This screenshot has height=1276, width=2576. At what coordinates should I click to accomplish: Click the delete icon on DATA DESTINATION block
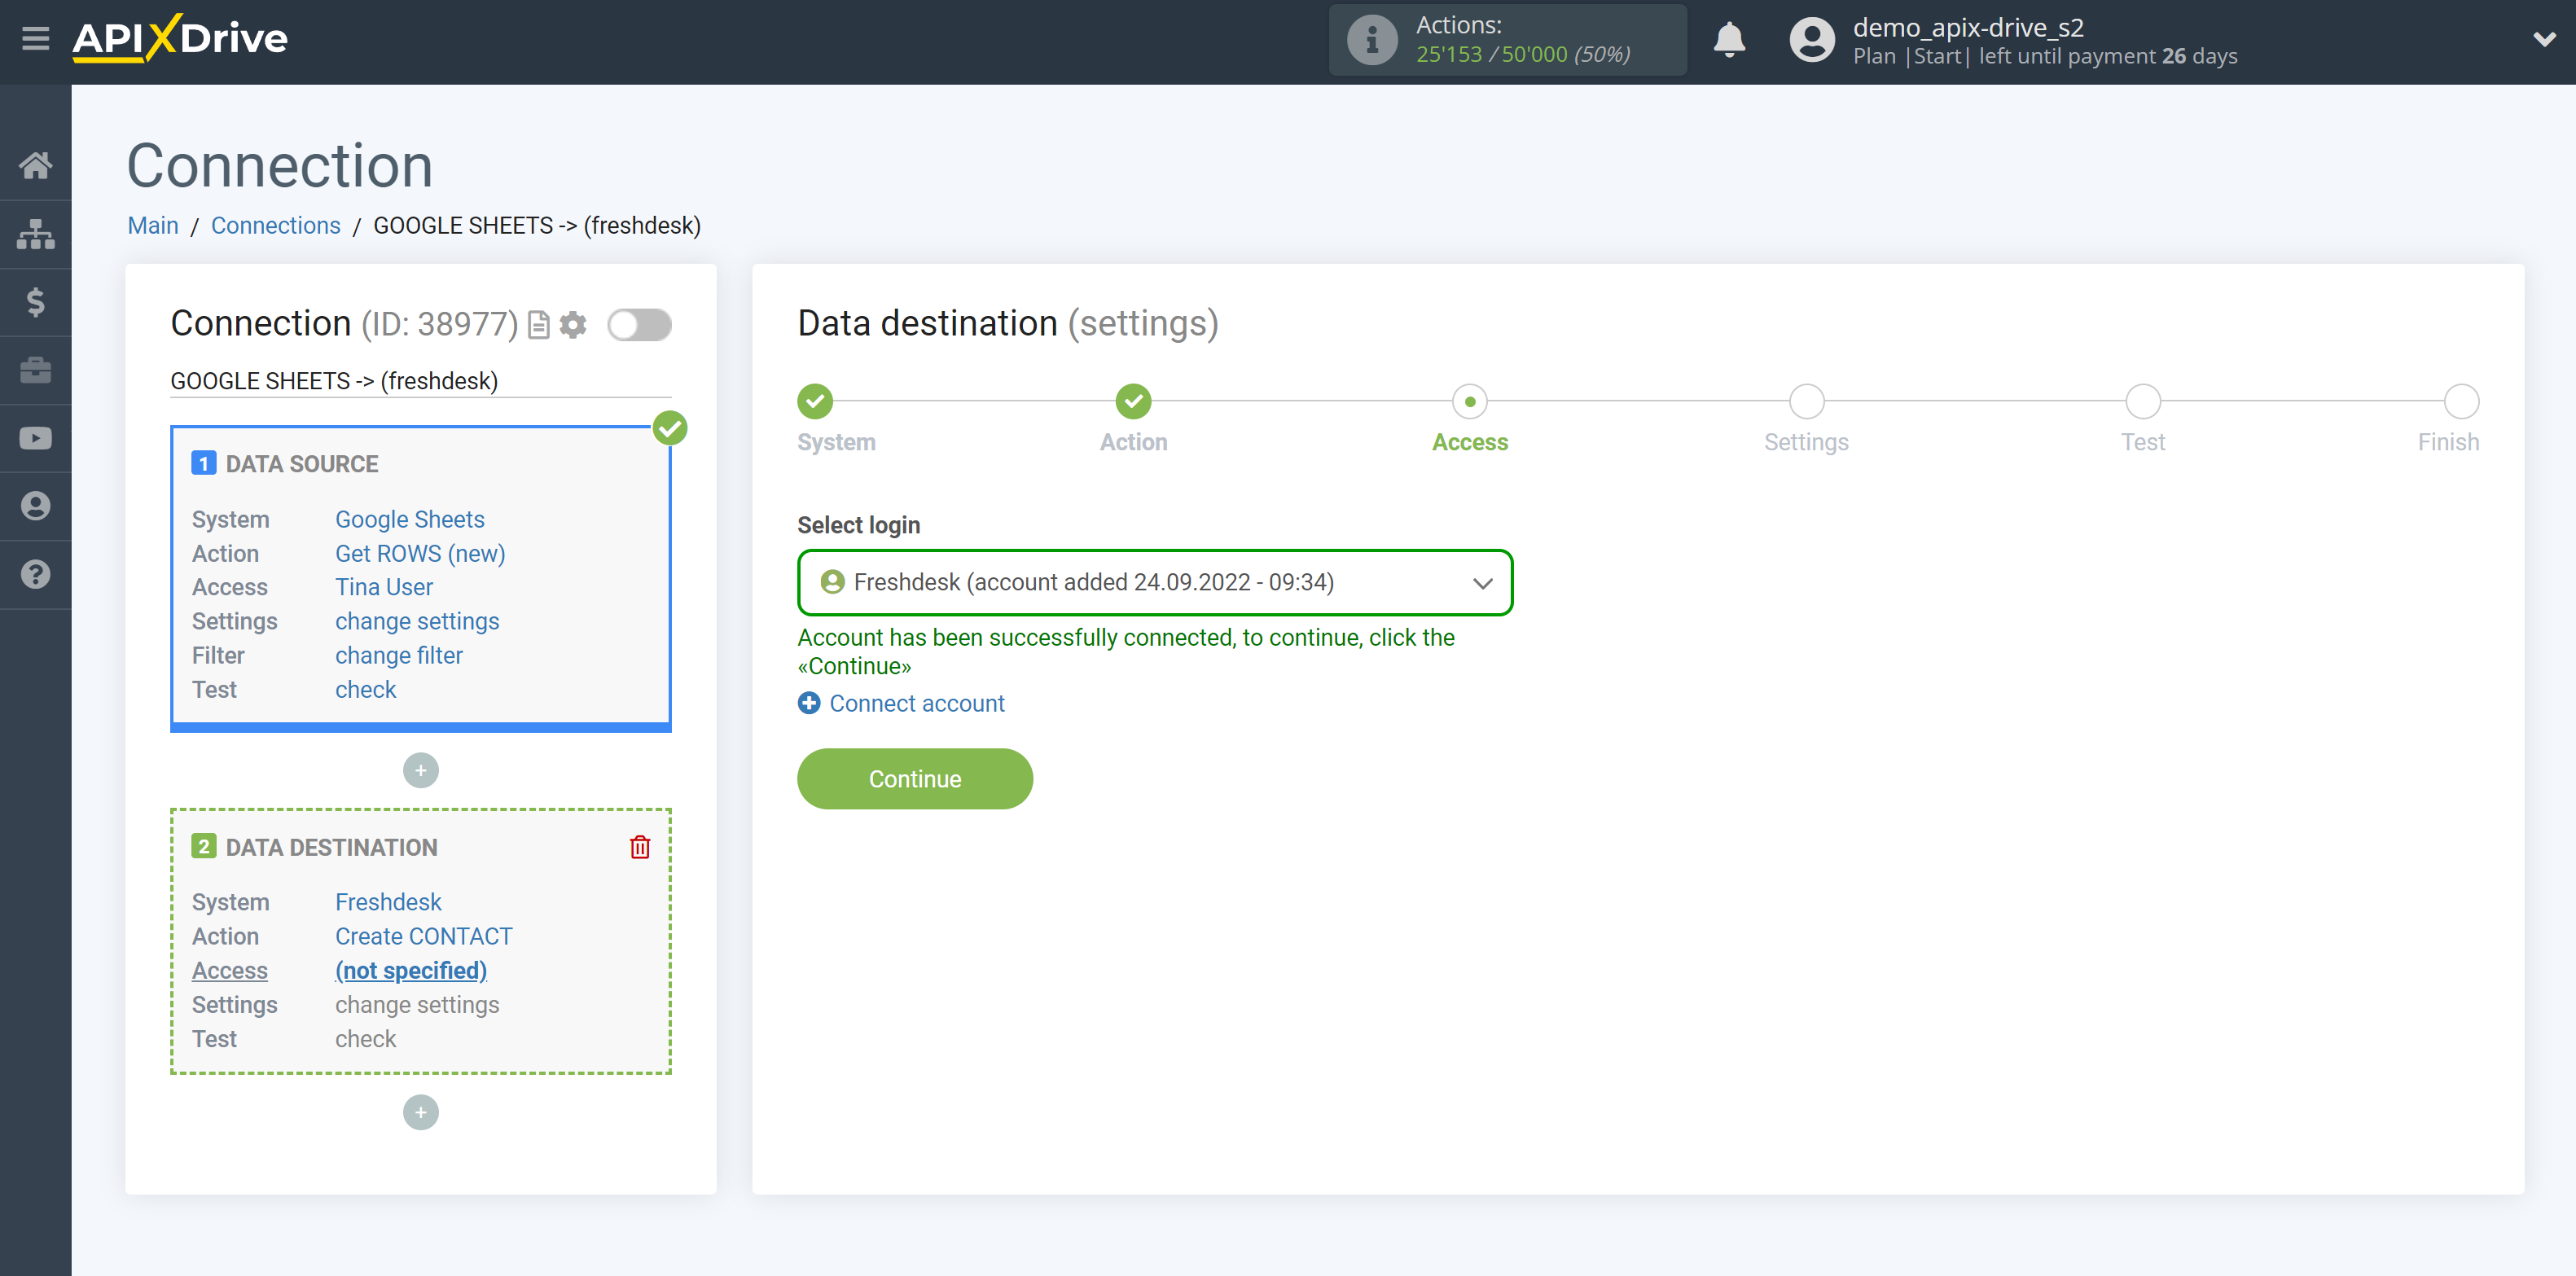click(641, 848)
